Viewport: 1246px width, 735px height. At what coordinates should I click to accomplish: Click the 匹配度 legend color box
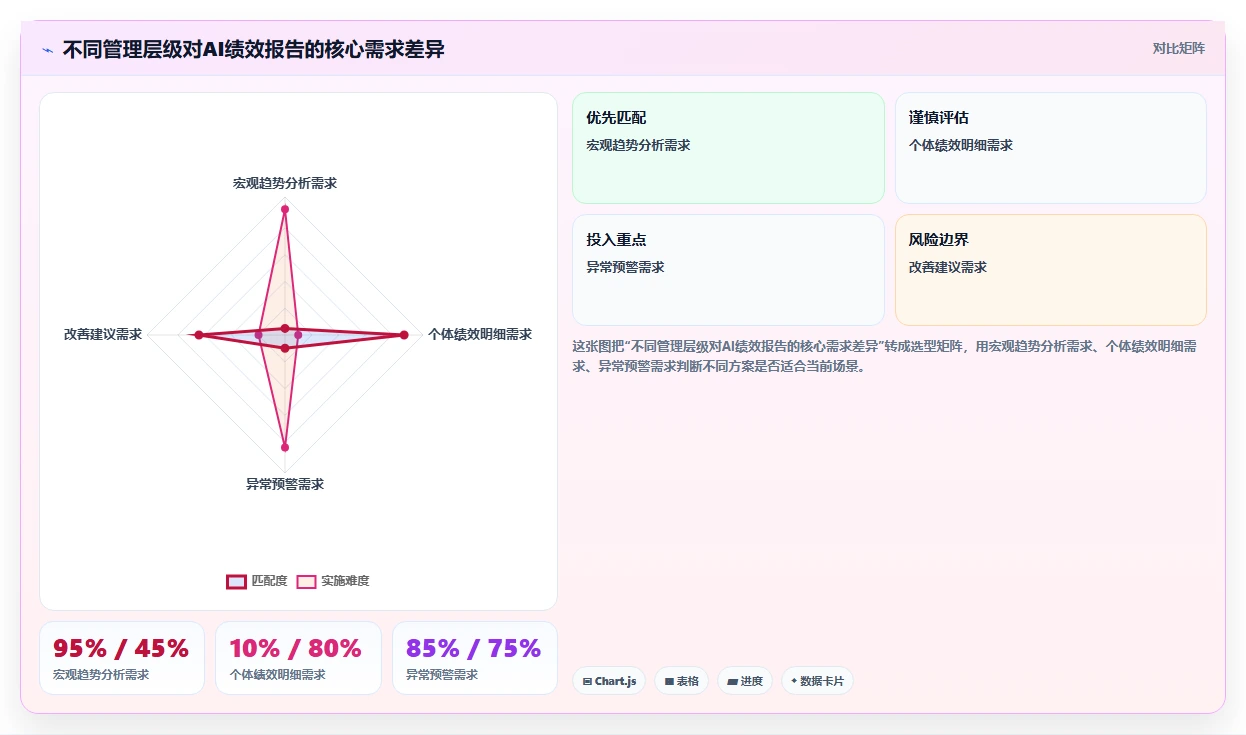[x=236, y=581]
